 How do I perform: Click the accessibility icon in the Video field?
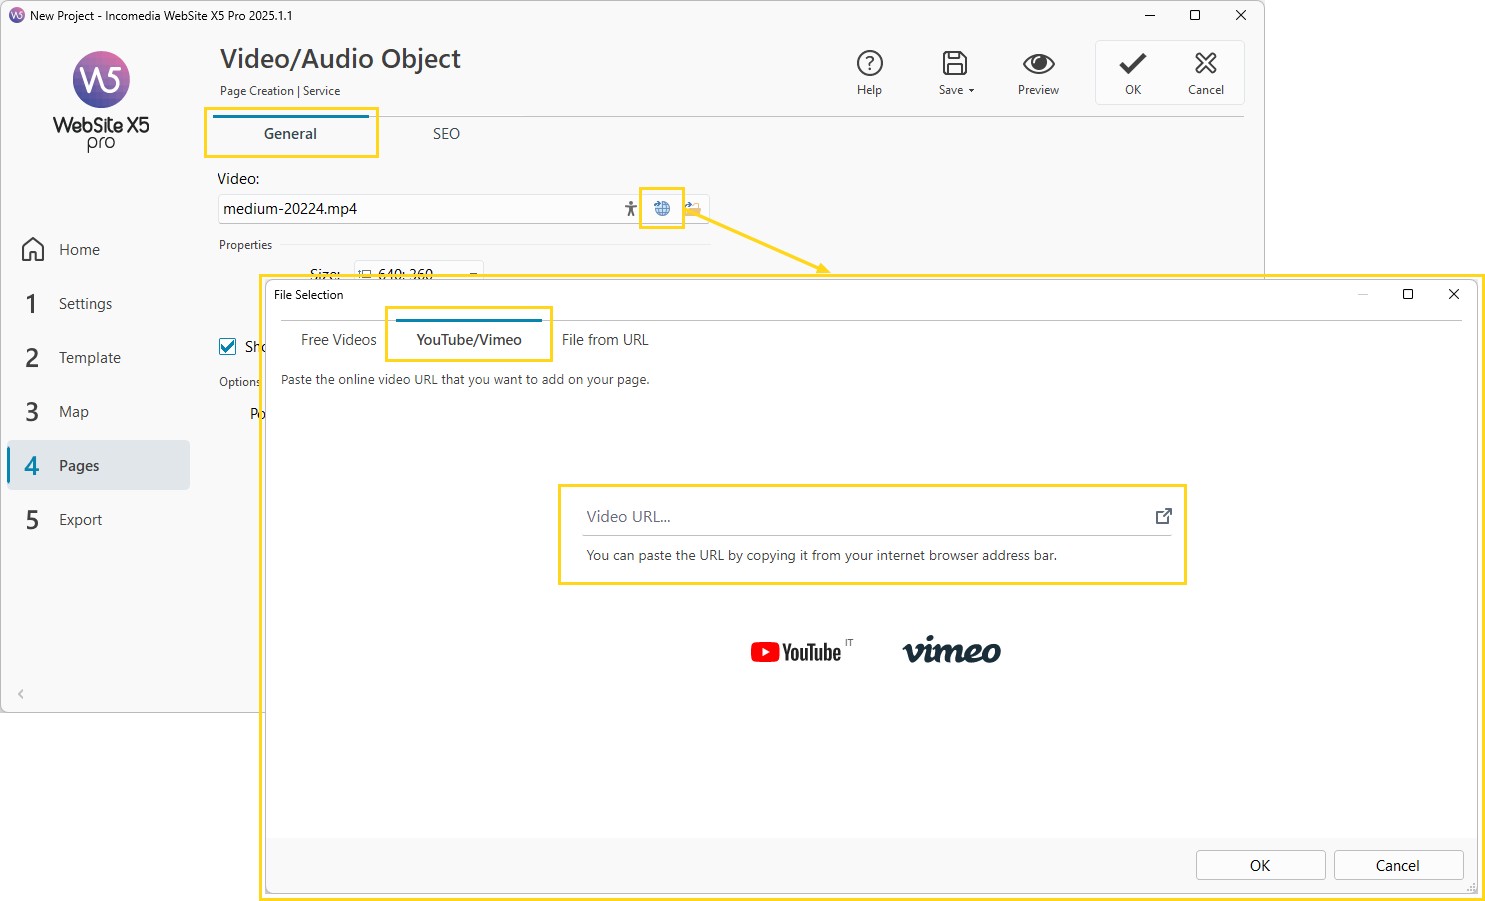(x=630, y=209)
